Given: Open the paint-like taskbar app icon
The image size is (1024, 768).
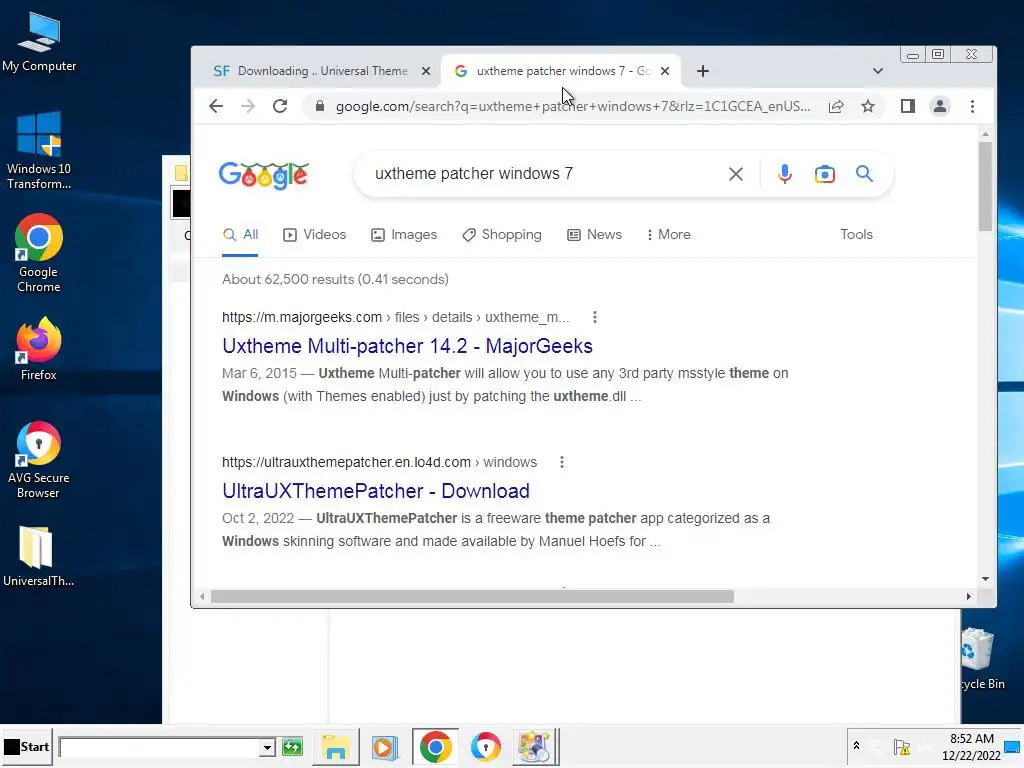Looking at the screenshot, I should click(x=535, y=747).
